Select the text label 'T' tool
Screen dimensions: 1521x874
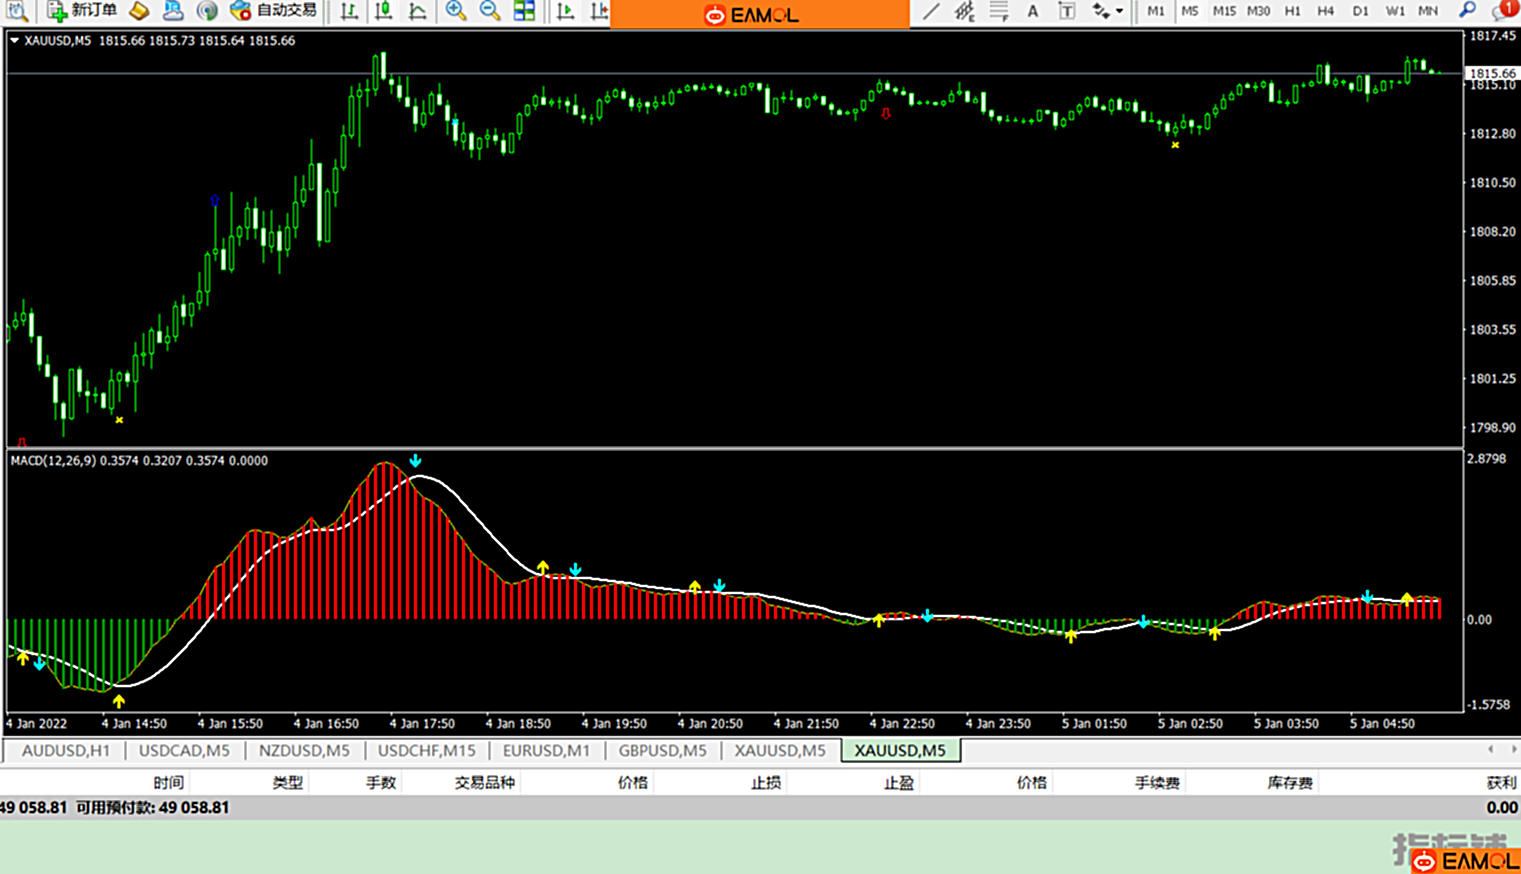coord(1067,11)
